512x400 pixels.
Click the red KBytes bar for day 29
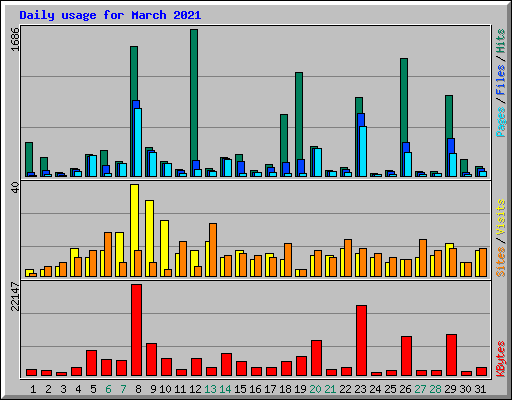point(451,355)
